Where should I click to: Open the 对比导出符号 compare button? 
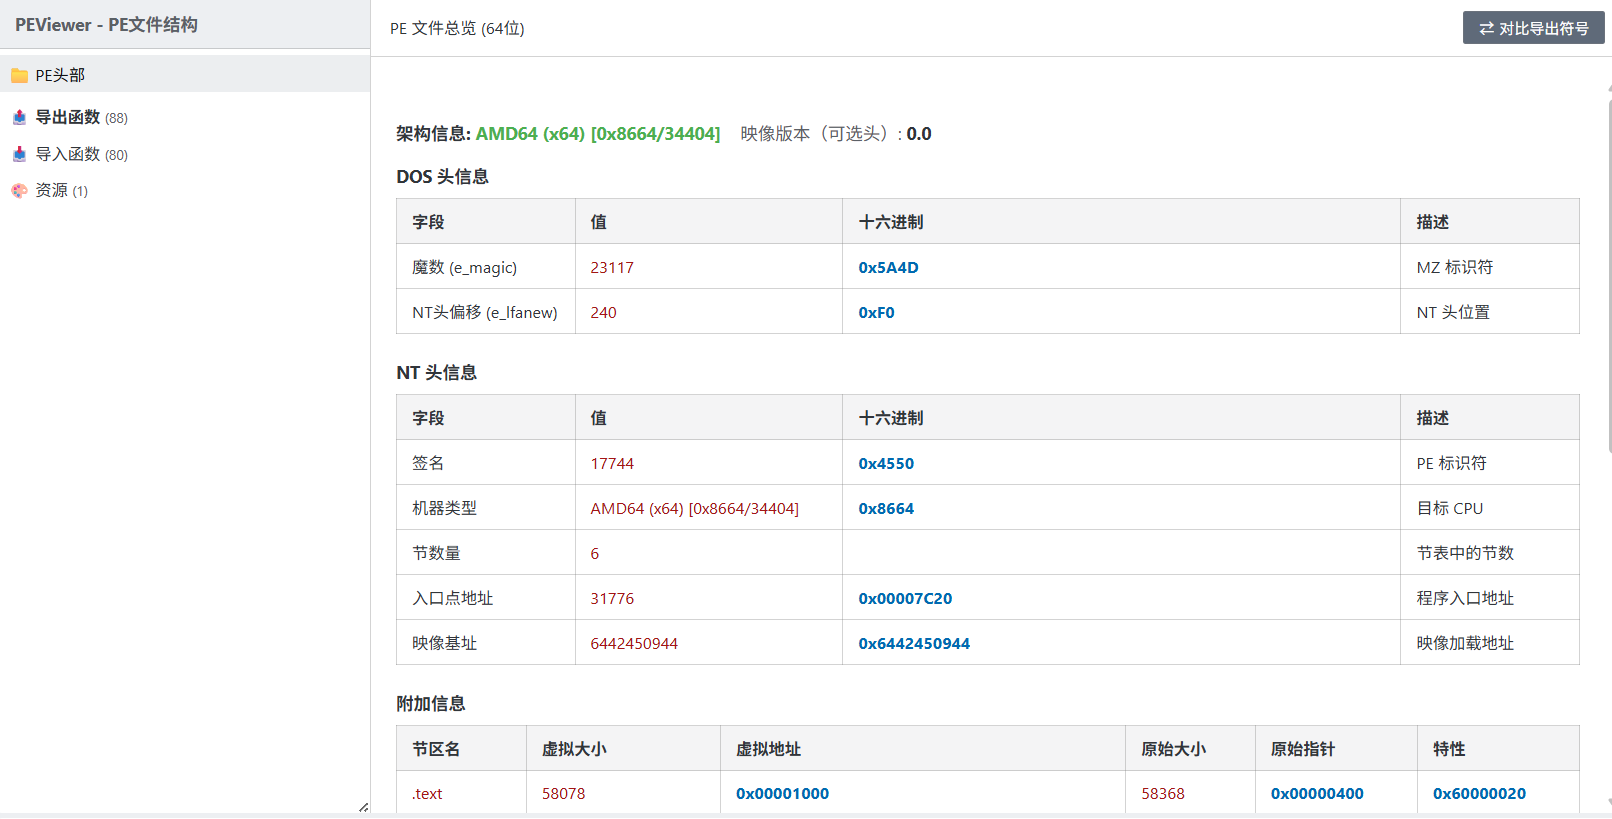tap(1533, 28)
